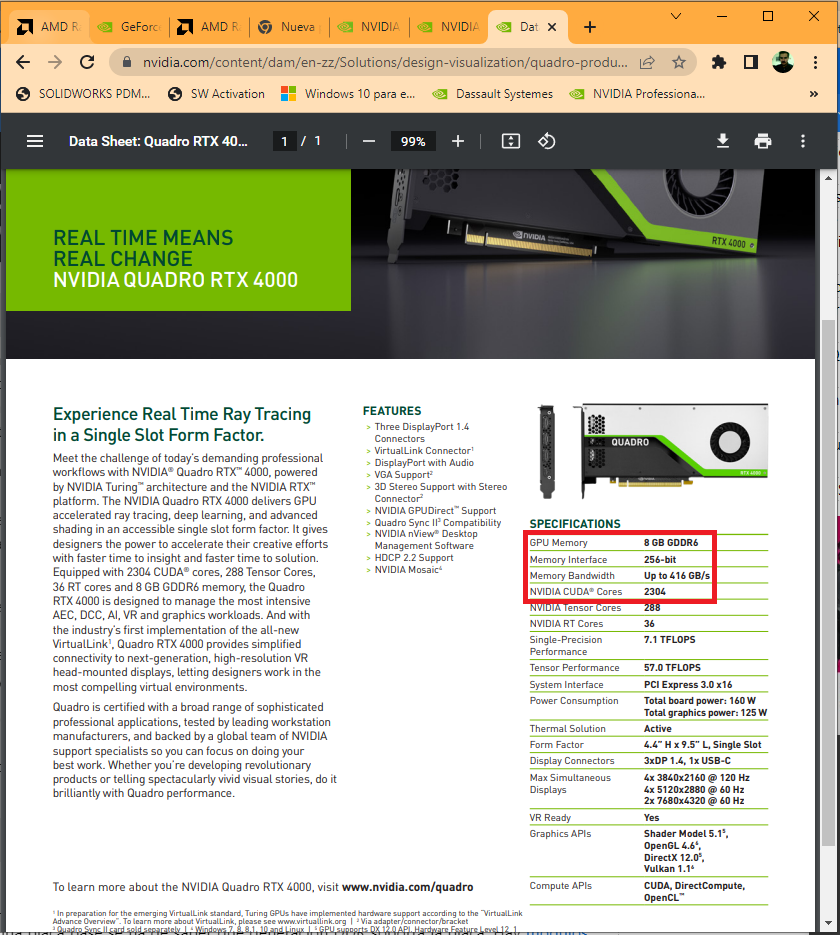The width and height of the screenshot is (840, 935).
Task: Switch to the second AMD tab
Action: [x=210, y=27]
